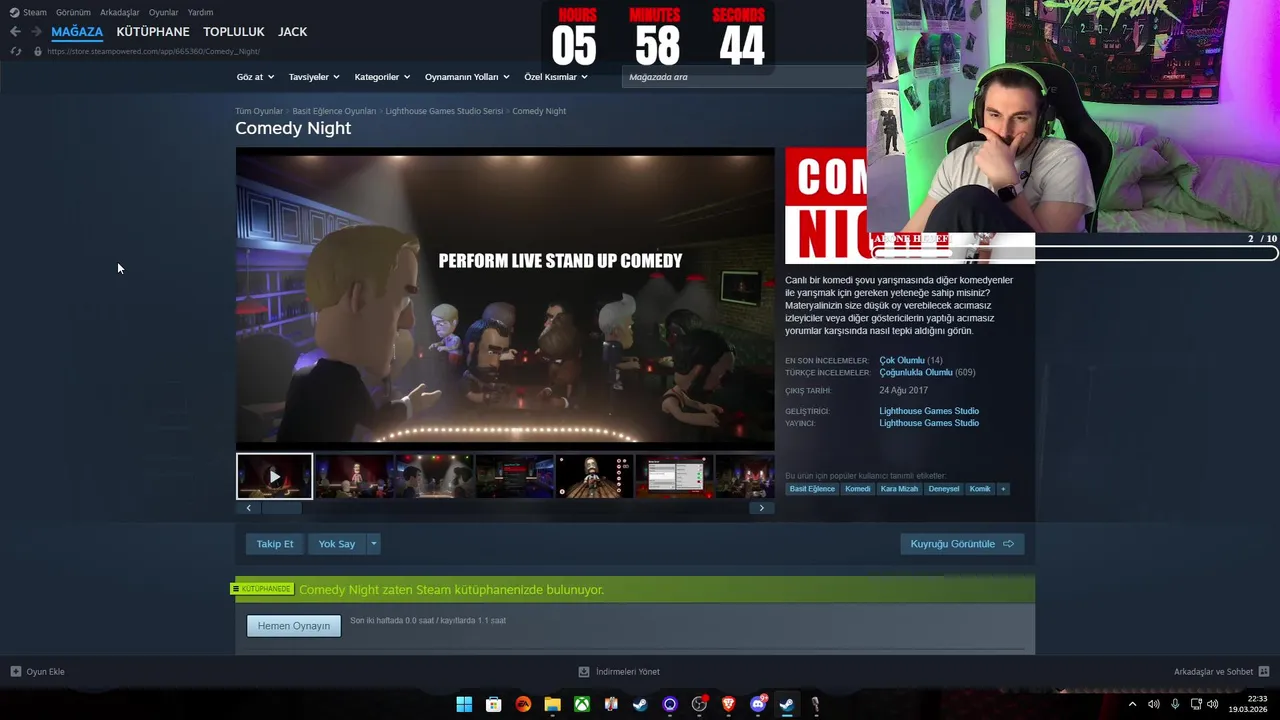Select the Komedi tag
The image size is (1280, 720).
point(858,489)
